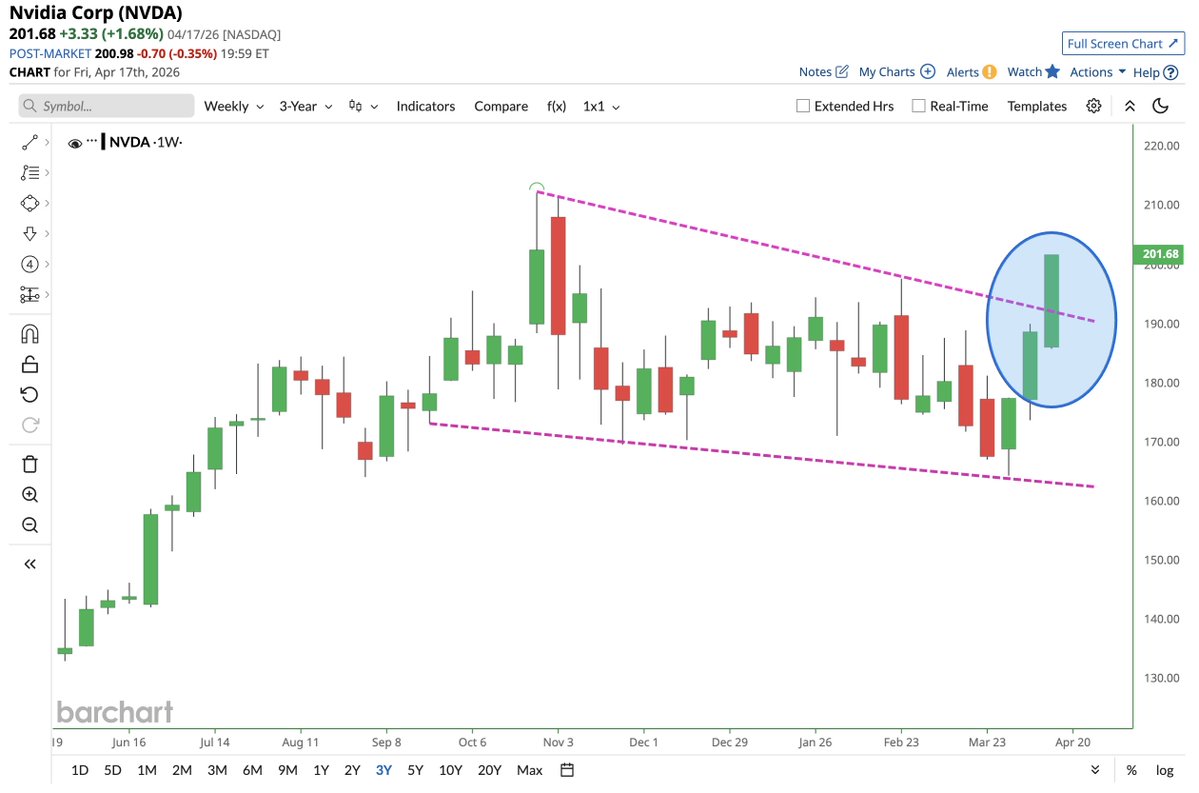Image resolution: width=1199 pixels, height=793 pixels.
Task: Expand trend line tool options arrow
Action: (47, 142)
